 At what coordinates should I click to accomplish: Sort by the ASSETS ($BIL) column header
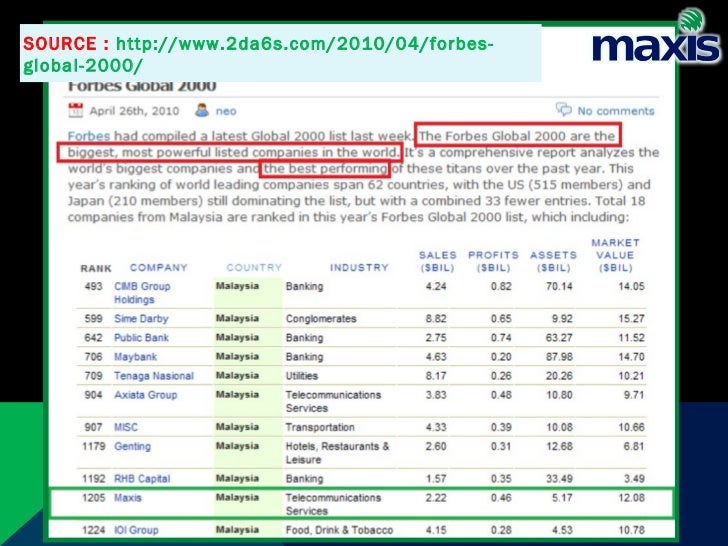point(553,261)
